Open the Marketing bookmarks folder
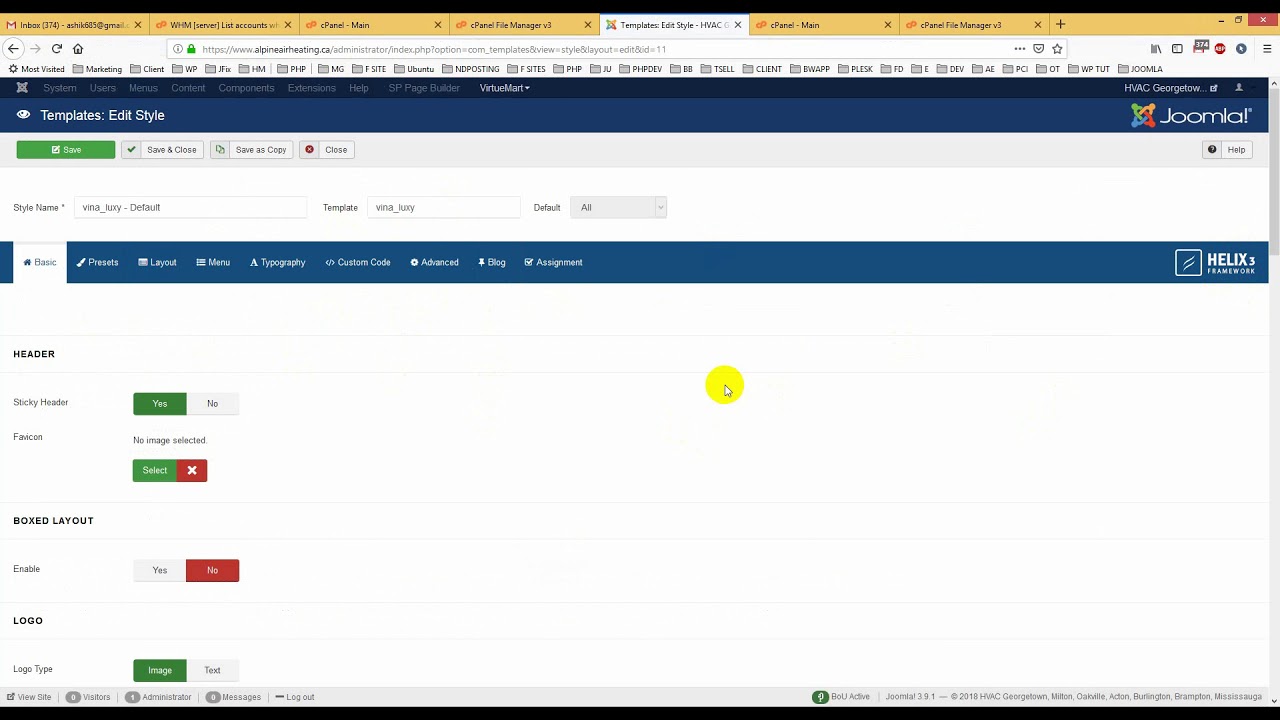 tap(97, 69)
